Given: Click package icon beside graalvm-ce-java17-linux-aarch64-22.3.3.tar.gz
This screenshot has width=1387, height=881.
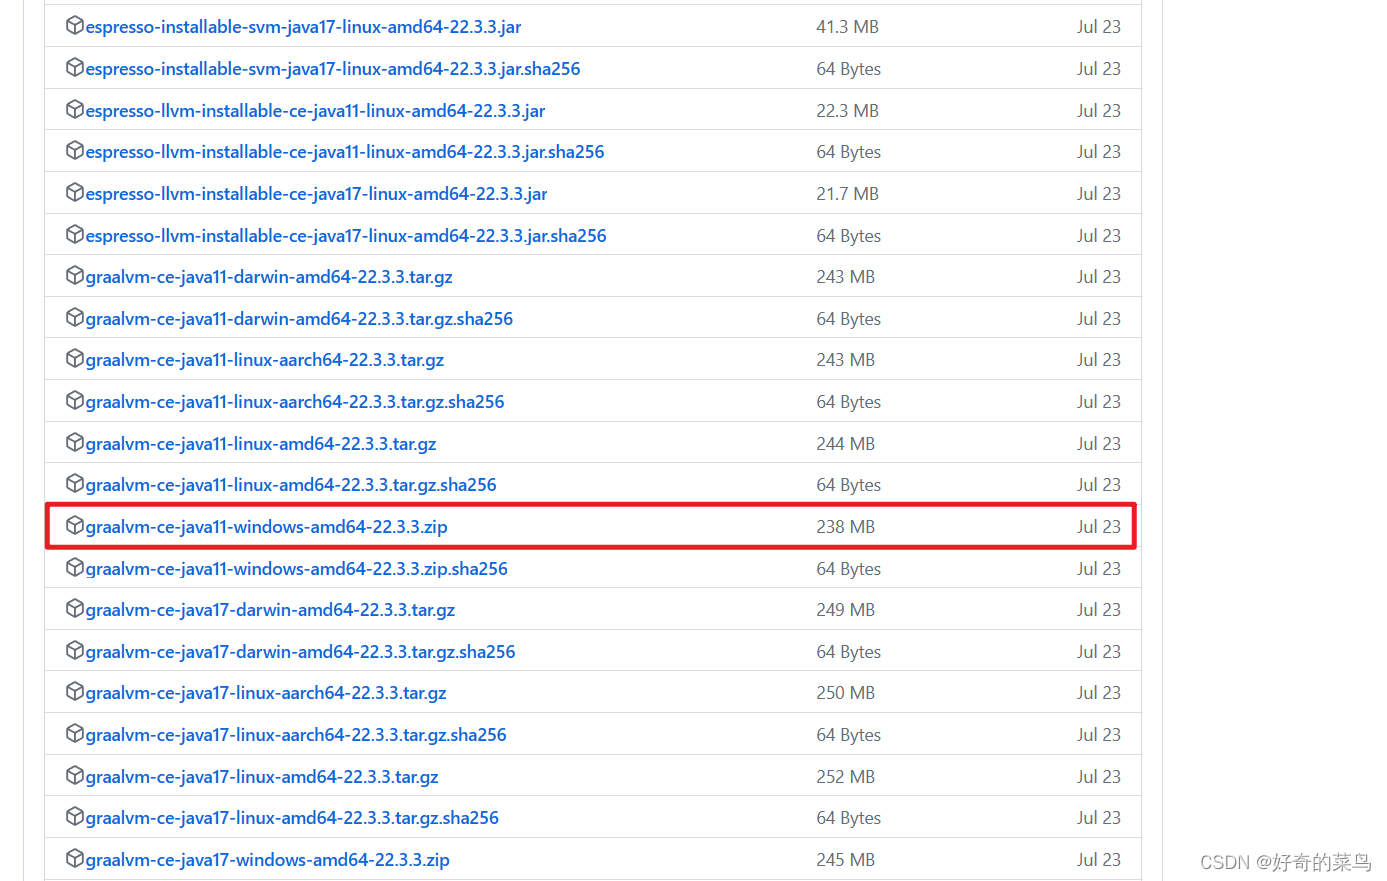Looking at the screenshot, I should (x=74, y=691).
